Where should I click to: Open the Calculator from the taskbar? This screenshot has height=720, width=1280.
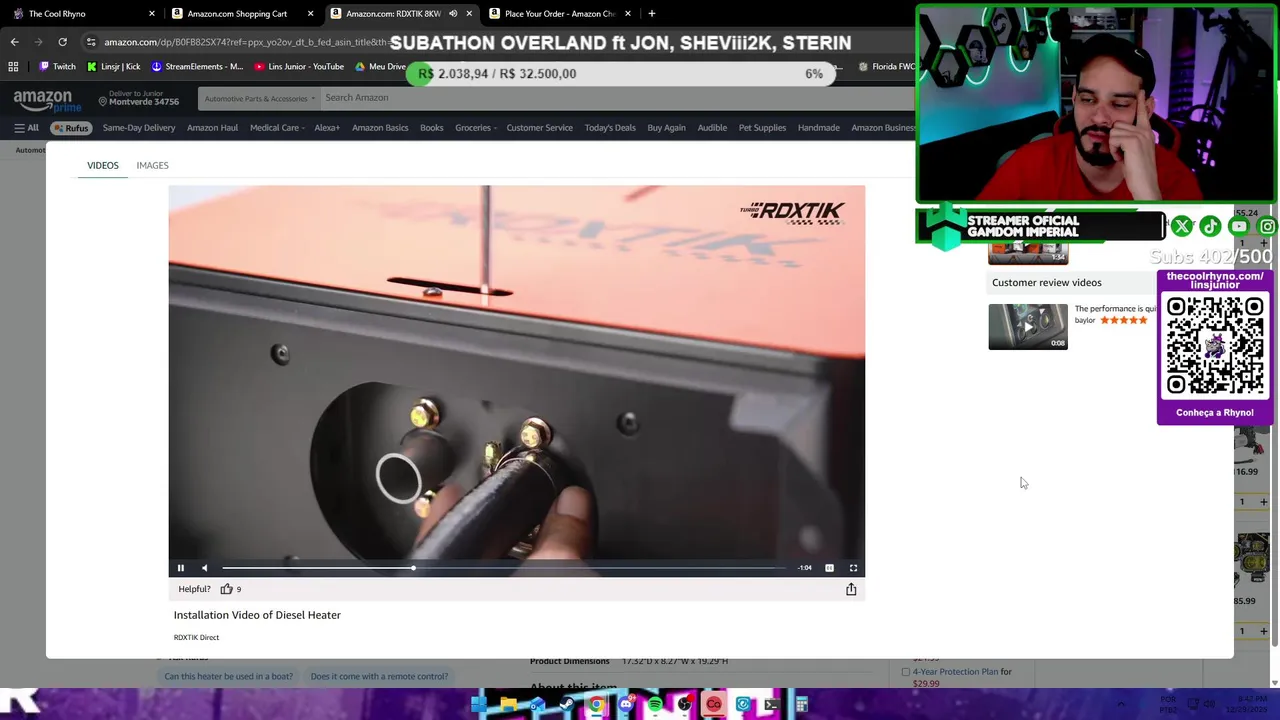(x=801, y=705)
